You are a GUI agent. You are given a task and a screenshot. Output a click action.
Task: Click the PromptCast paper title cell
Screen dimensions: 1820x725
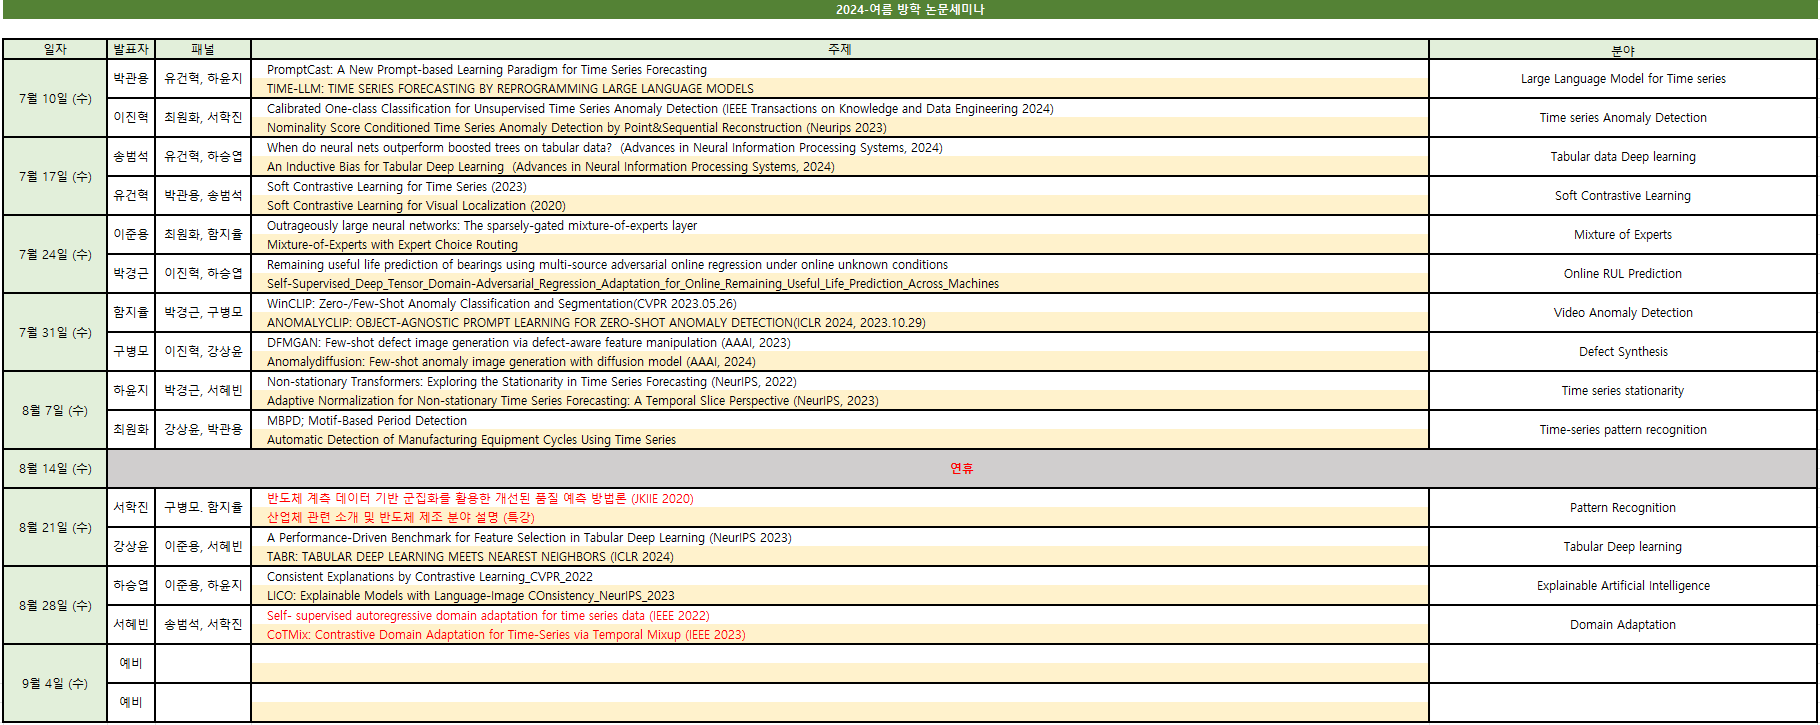[x=486, y=70]
